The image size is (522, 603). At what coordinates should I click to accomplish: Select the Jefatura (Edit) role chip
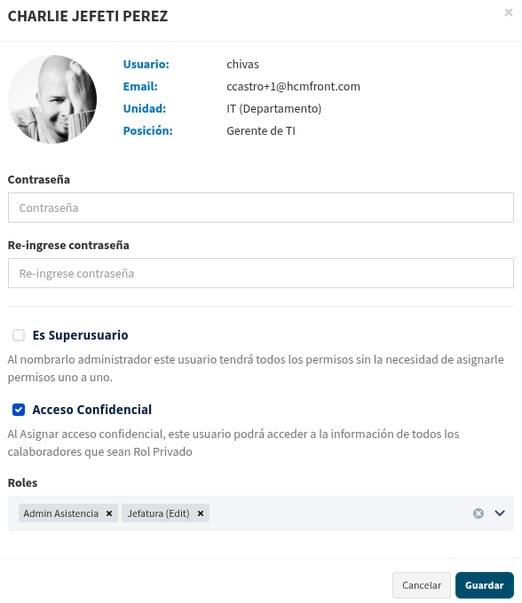tap(158, 513)
